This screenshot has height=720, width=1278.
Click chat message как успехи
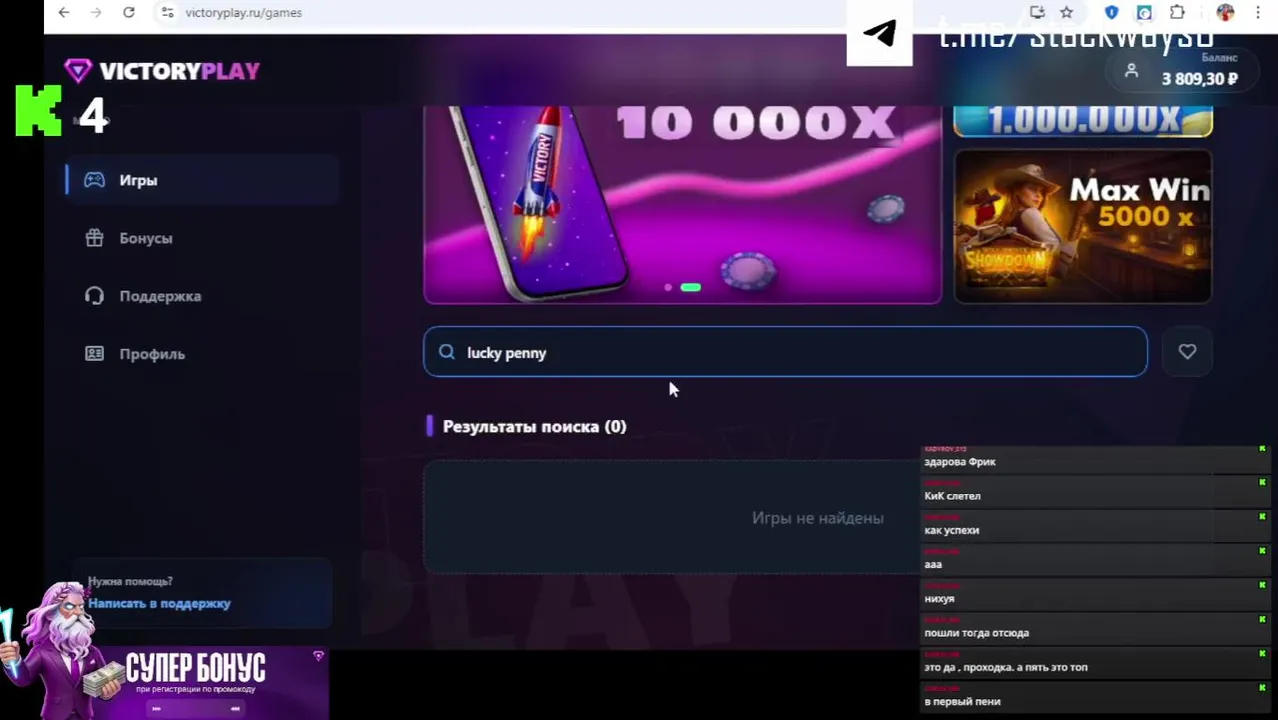coord(951,530)
